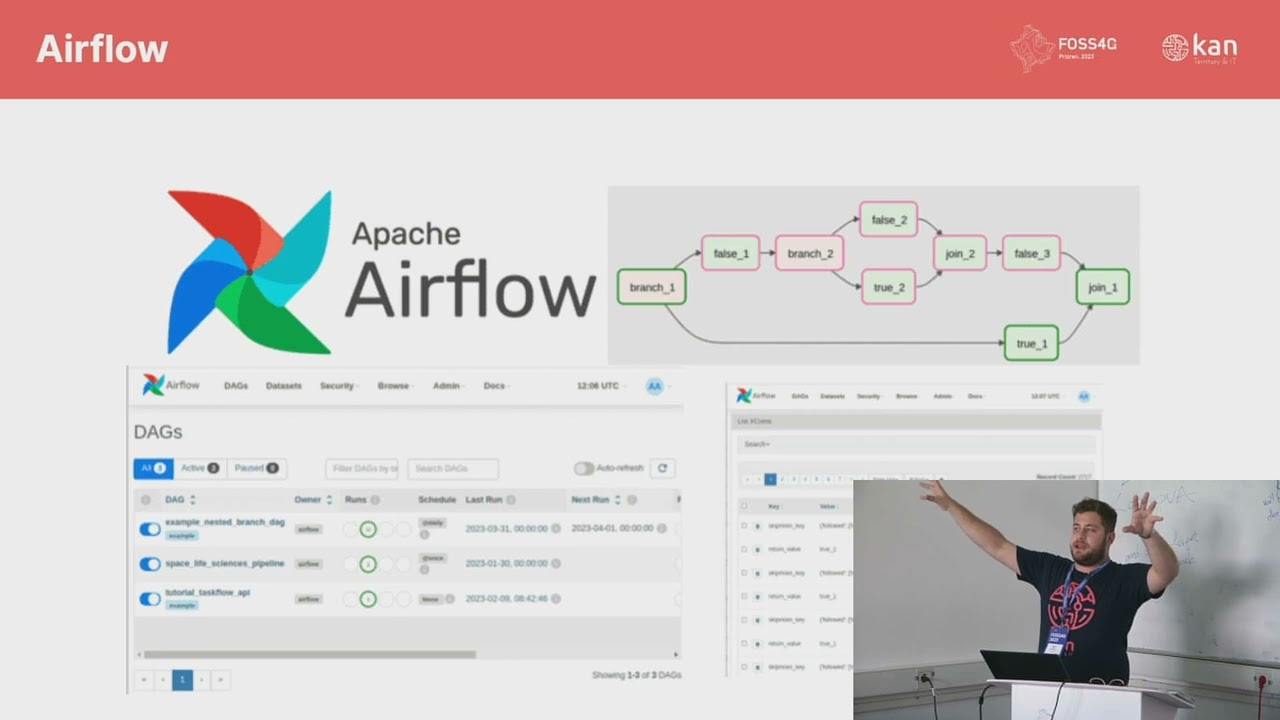1280x720 pixels.
Task: Click the Airflow logo in the DAGs page navbar
Action: tap(171, 385)
